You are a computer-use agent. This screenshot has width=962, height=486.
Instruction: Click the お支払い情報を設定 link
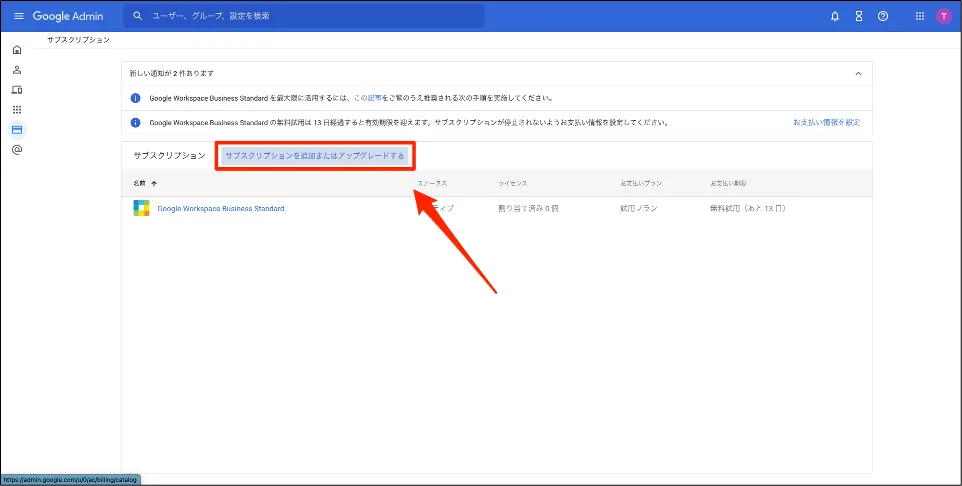coord(826,123)
